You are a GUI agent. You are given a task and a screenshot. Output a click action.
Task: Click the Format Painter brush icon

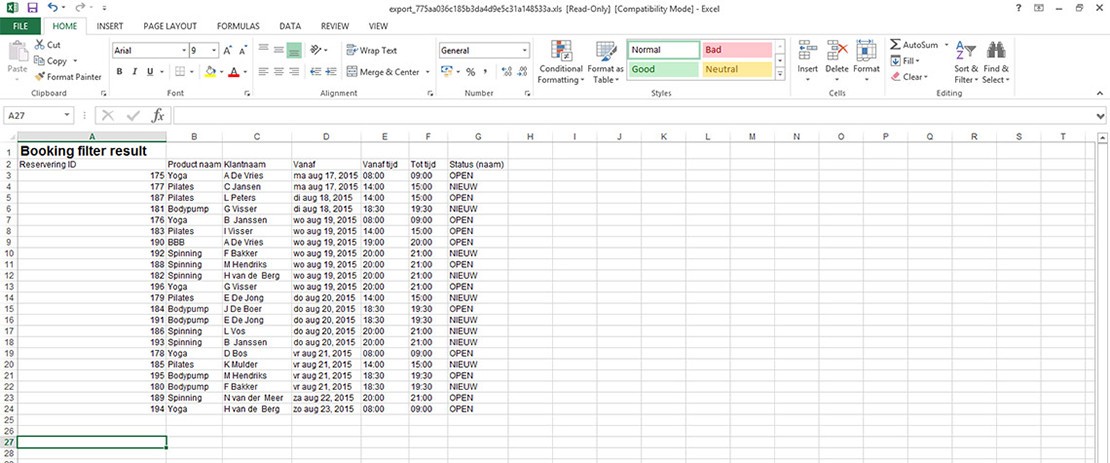point(40,77)
